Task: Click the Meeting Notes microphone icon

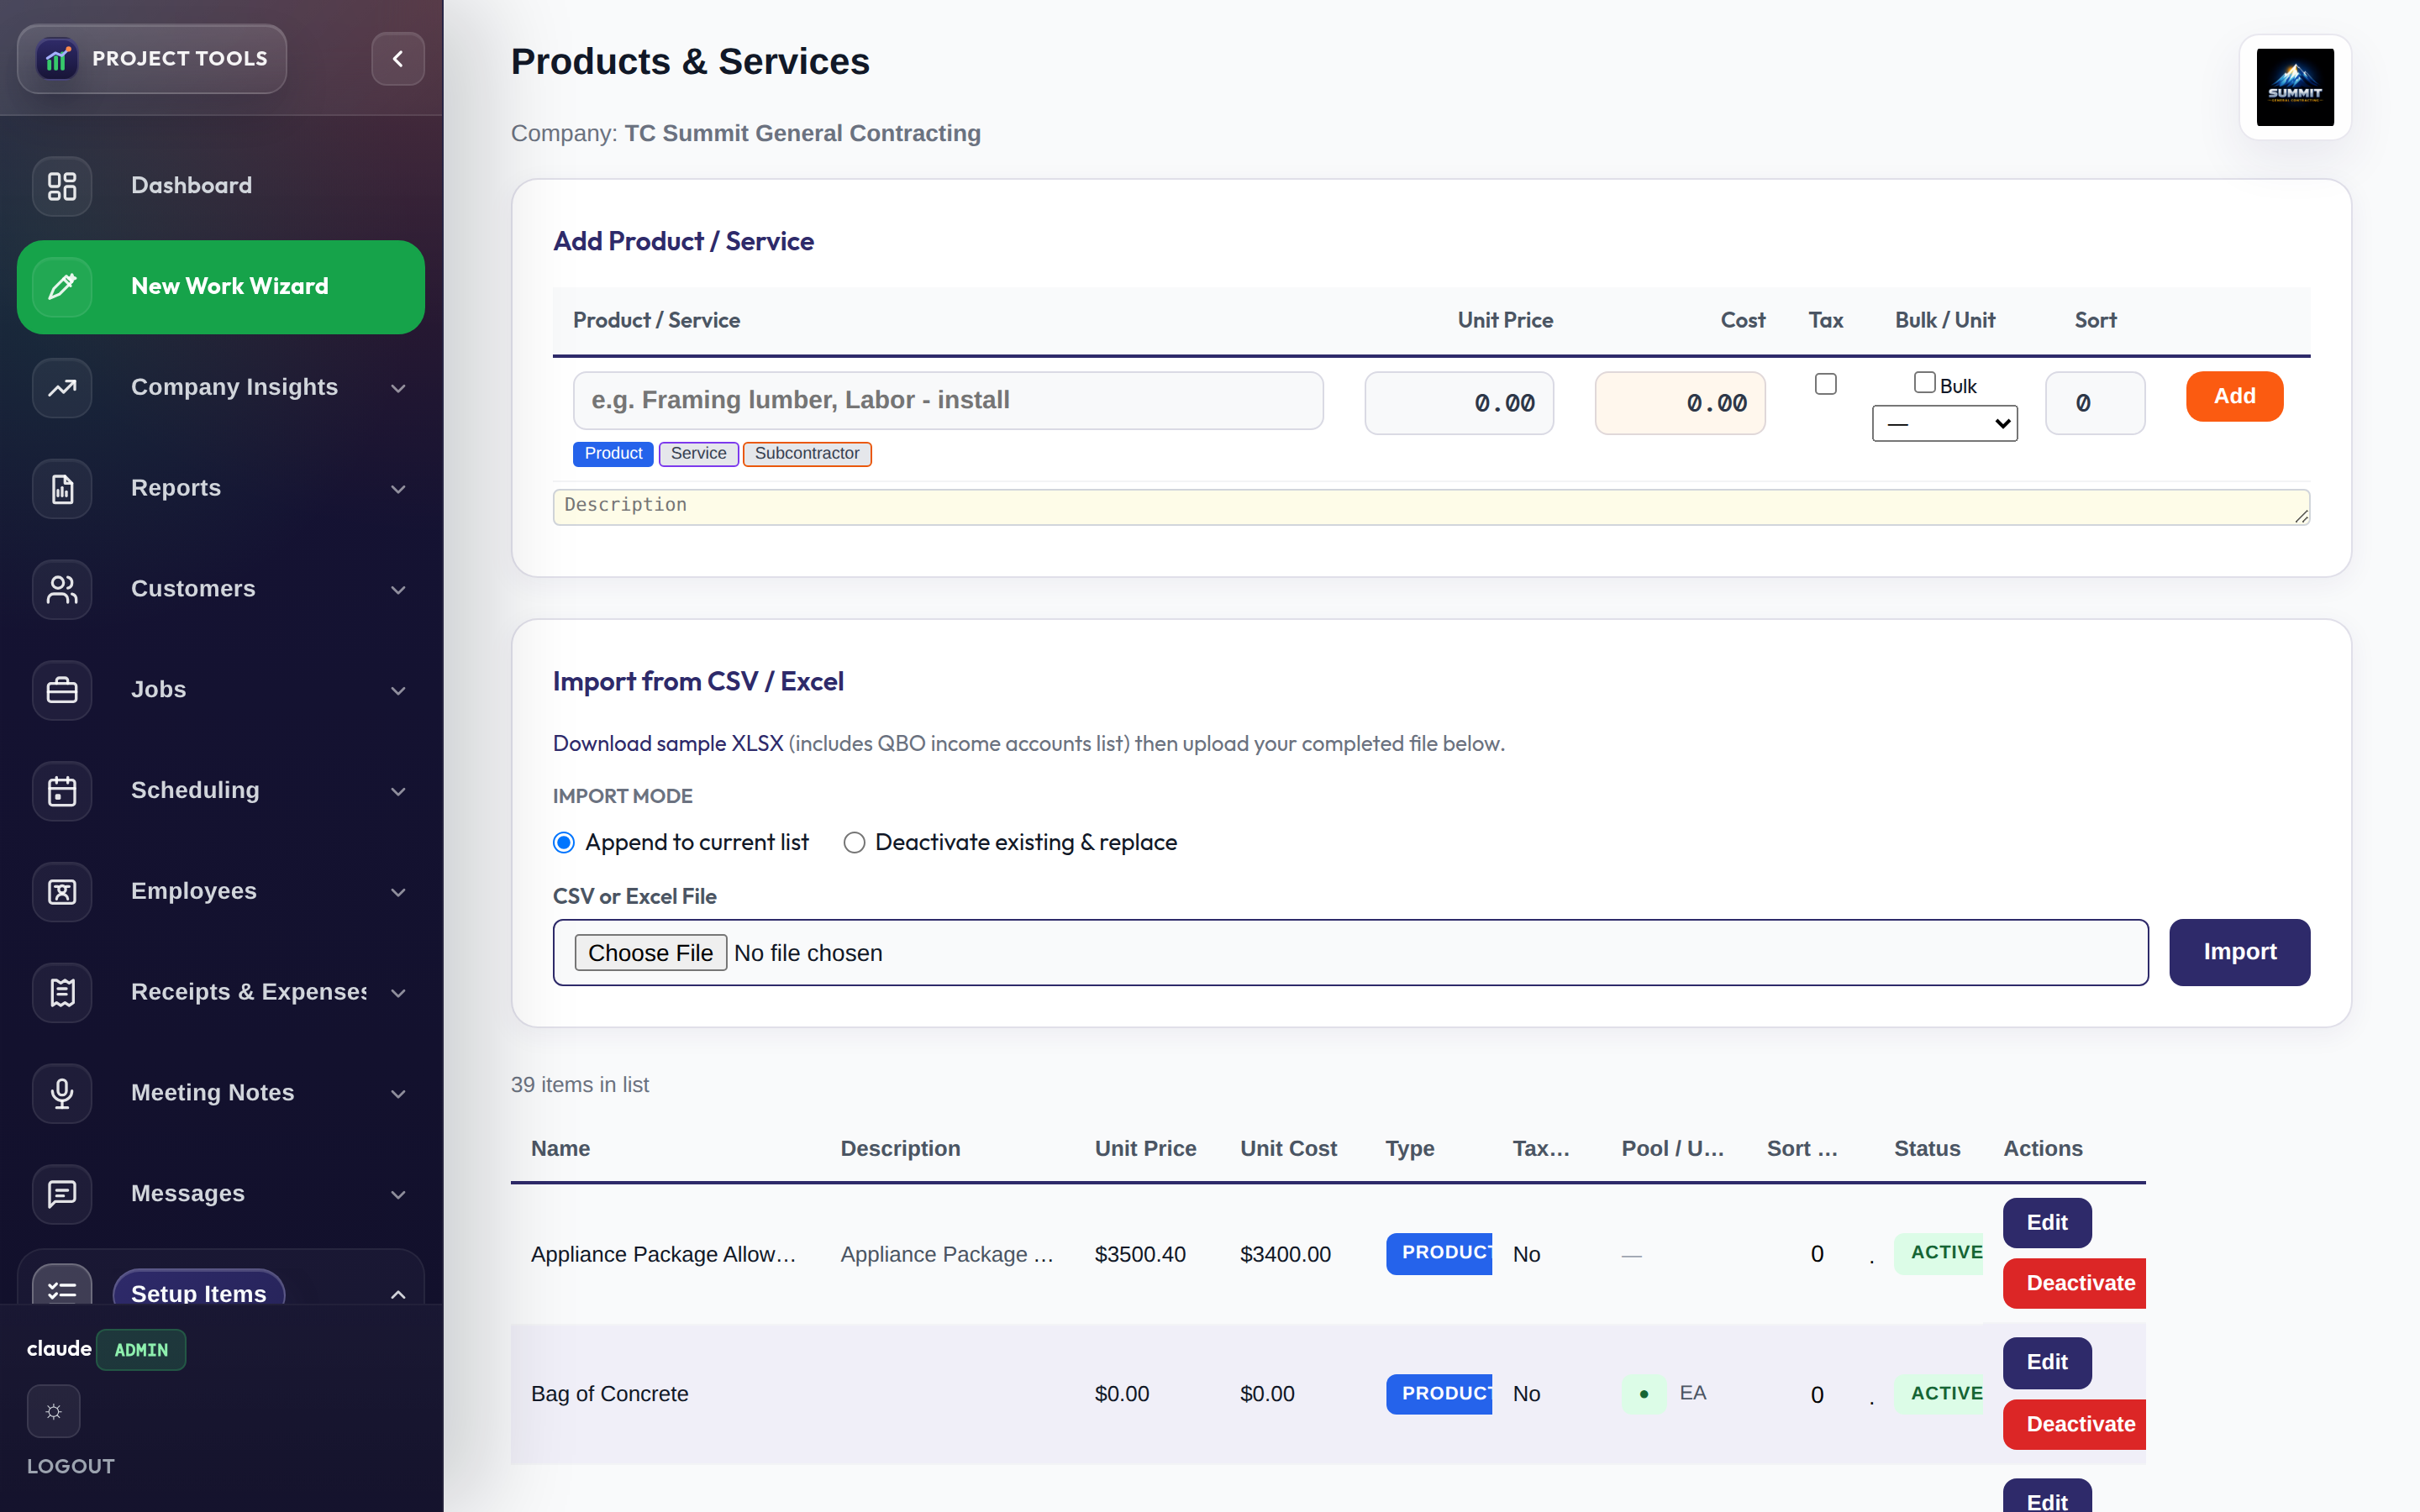Action: [62, 1094]
